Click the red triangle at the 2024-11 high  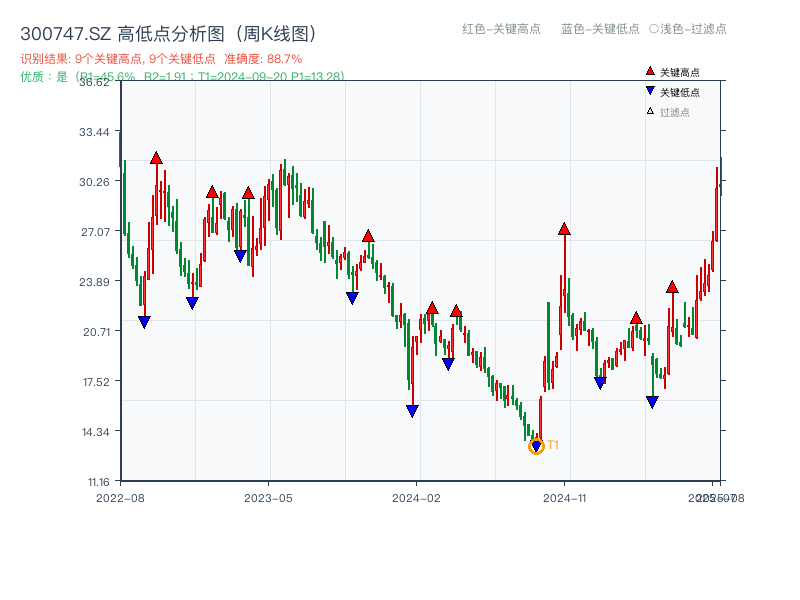pyautogui.click(x=563, y=228)
